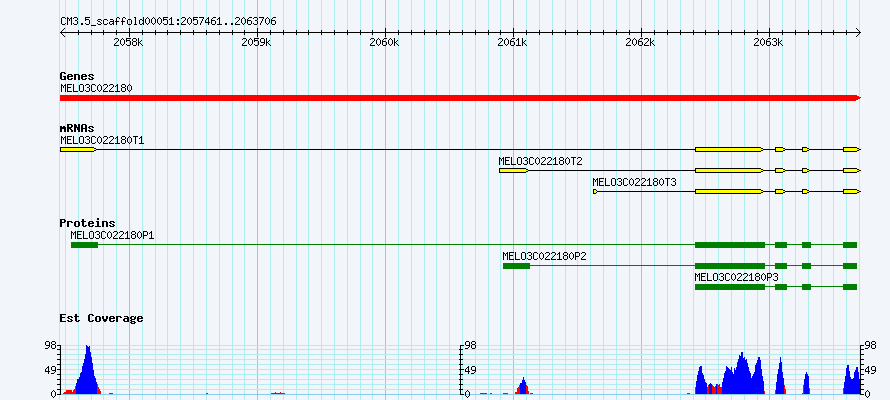Click the 2063k ruler tick label
Image resolution: width=890 pixels, height=400 pixels.
coord(769,43)
